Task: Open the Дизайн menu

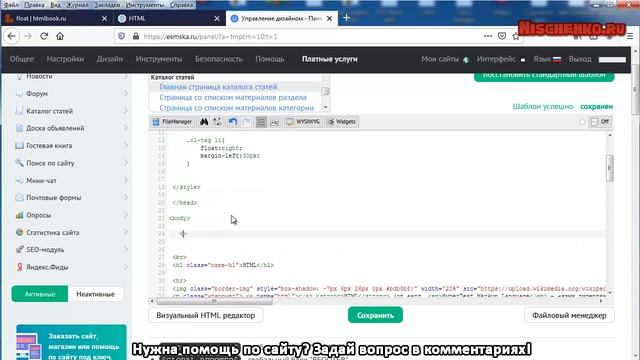Action: 110,59
